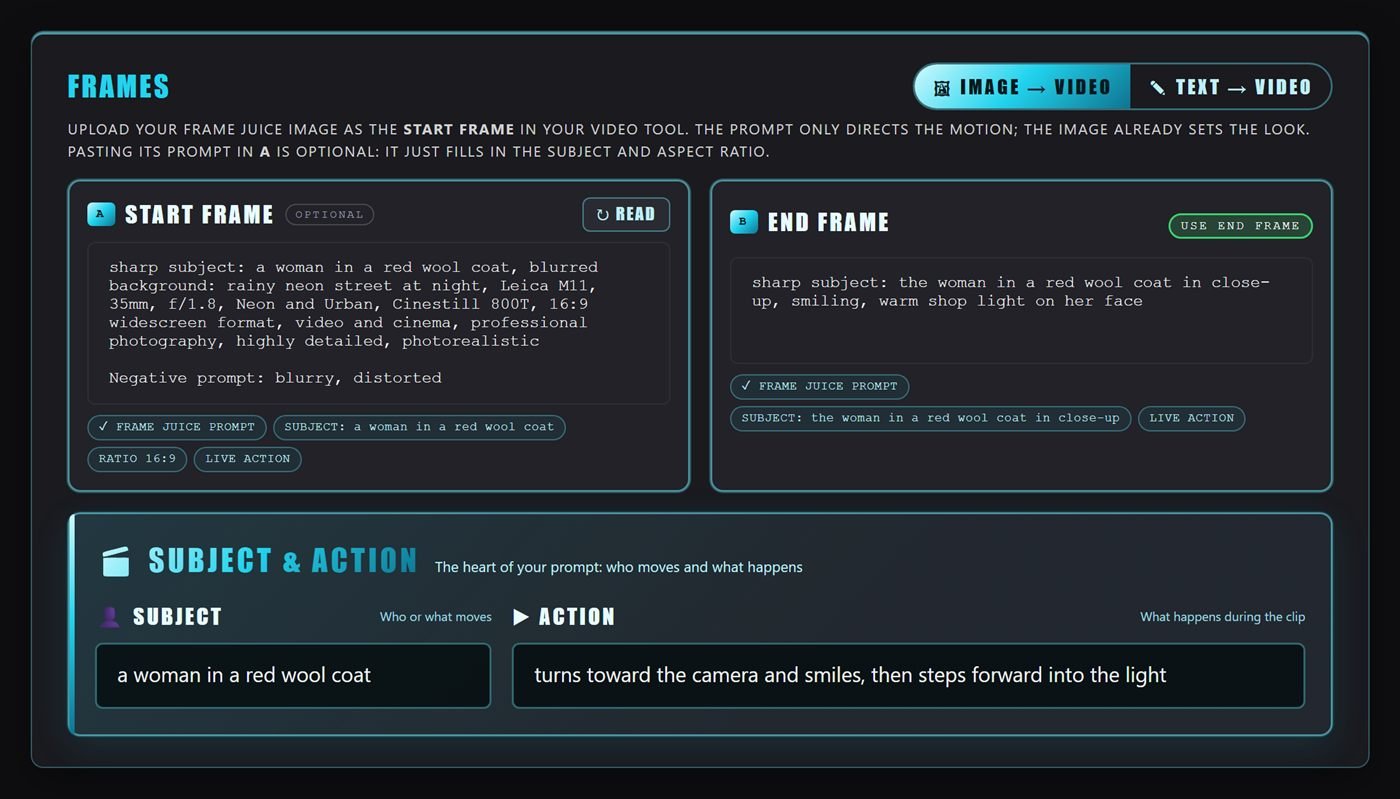Viewport: 1400px width, 799px height.
Task: Focus the Subject input field
Action: [293, 676]
